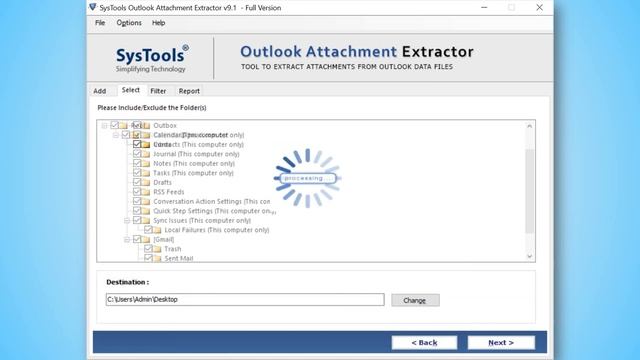
Task: Open the File menu
Action: [100, 23]
